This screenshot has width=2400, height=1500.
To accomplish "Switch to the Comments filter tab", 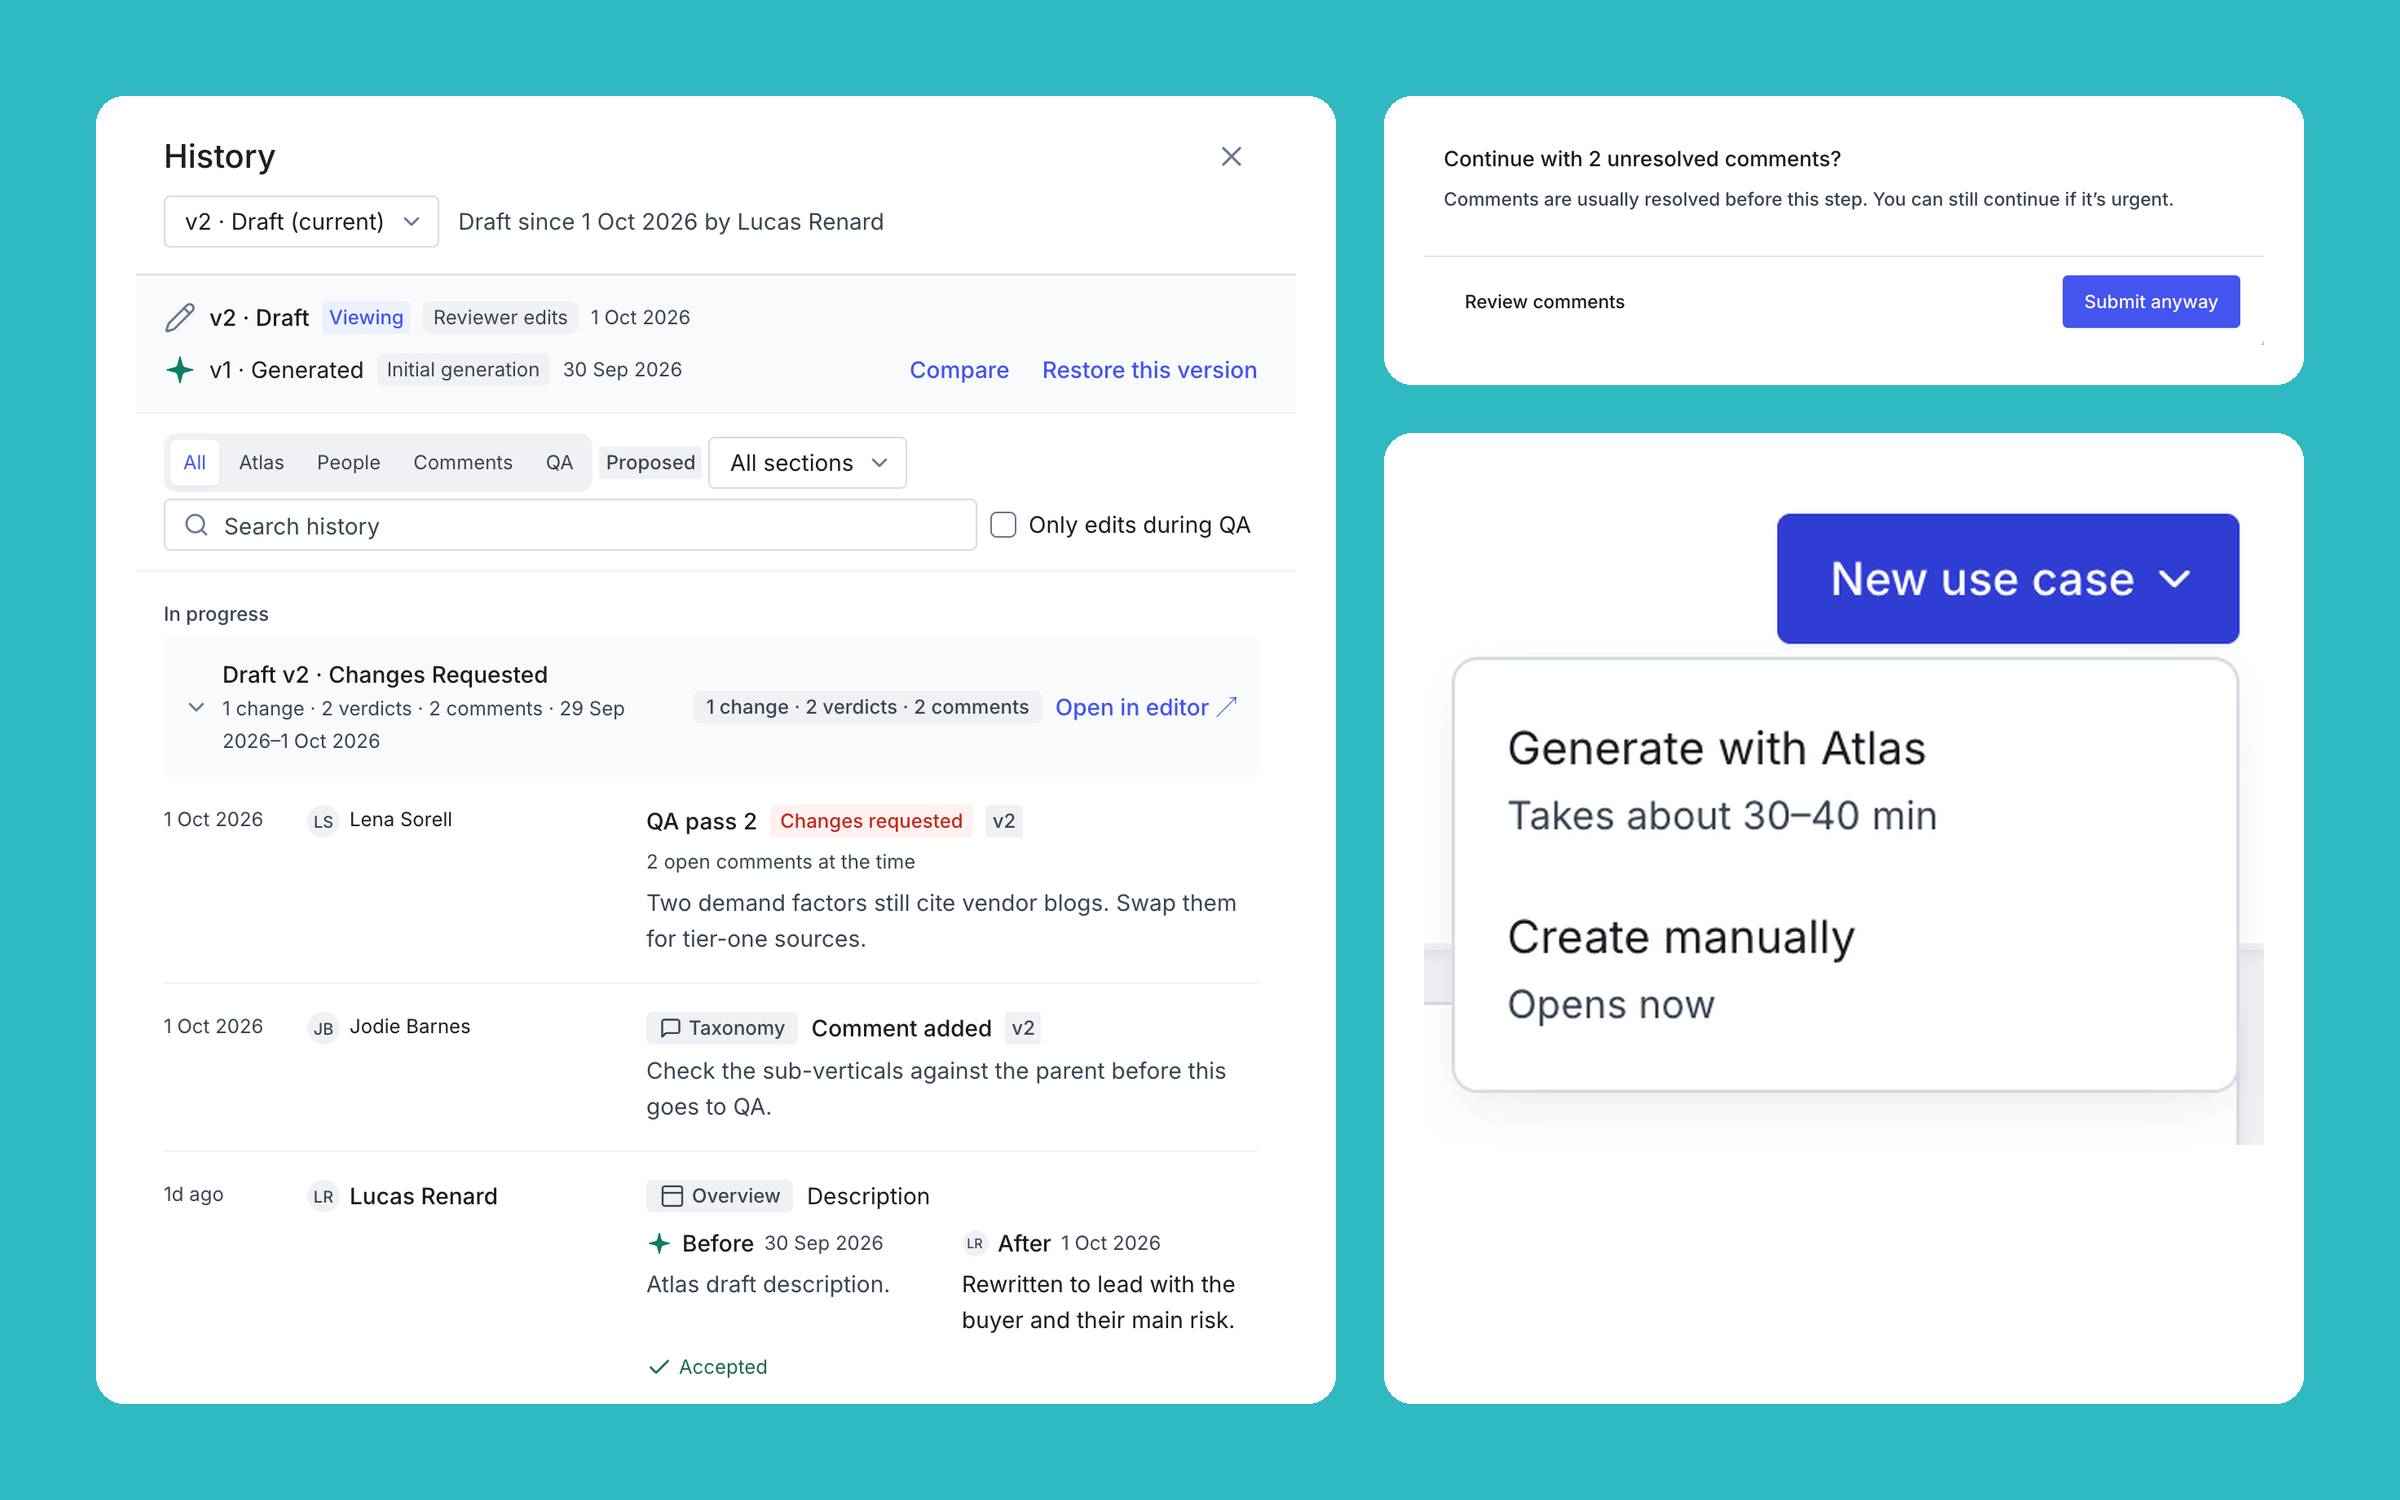I will tap(462, 463).
